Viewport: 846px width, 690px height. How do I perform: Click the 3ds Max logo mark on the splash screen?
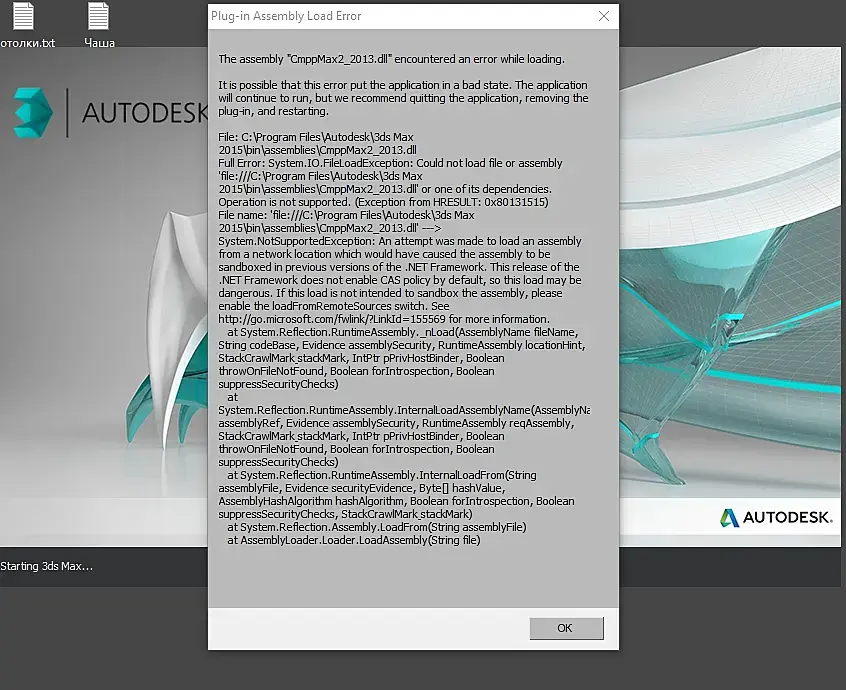click(x=33, y=113)
